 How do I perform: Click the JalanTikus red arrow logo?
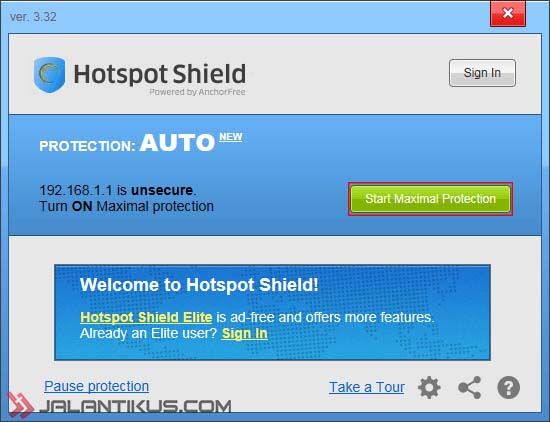(x=20, y=406)
